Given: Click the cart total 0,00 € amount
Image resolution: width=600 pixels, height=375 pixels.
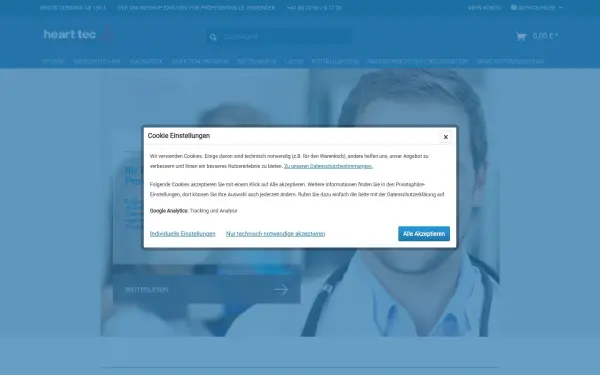Looking at the screenshot, I should click(545, 36).
